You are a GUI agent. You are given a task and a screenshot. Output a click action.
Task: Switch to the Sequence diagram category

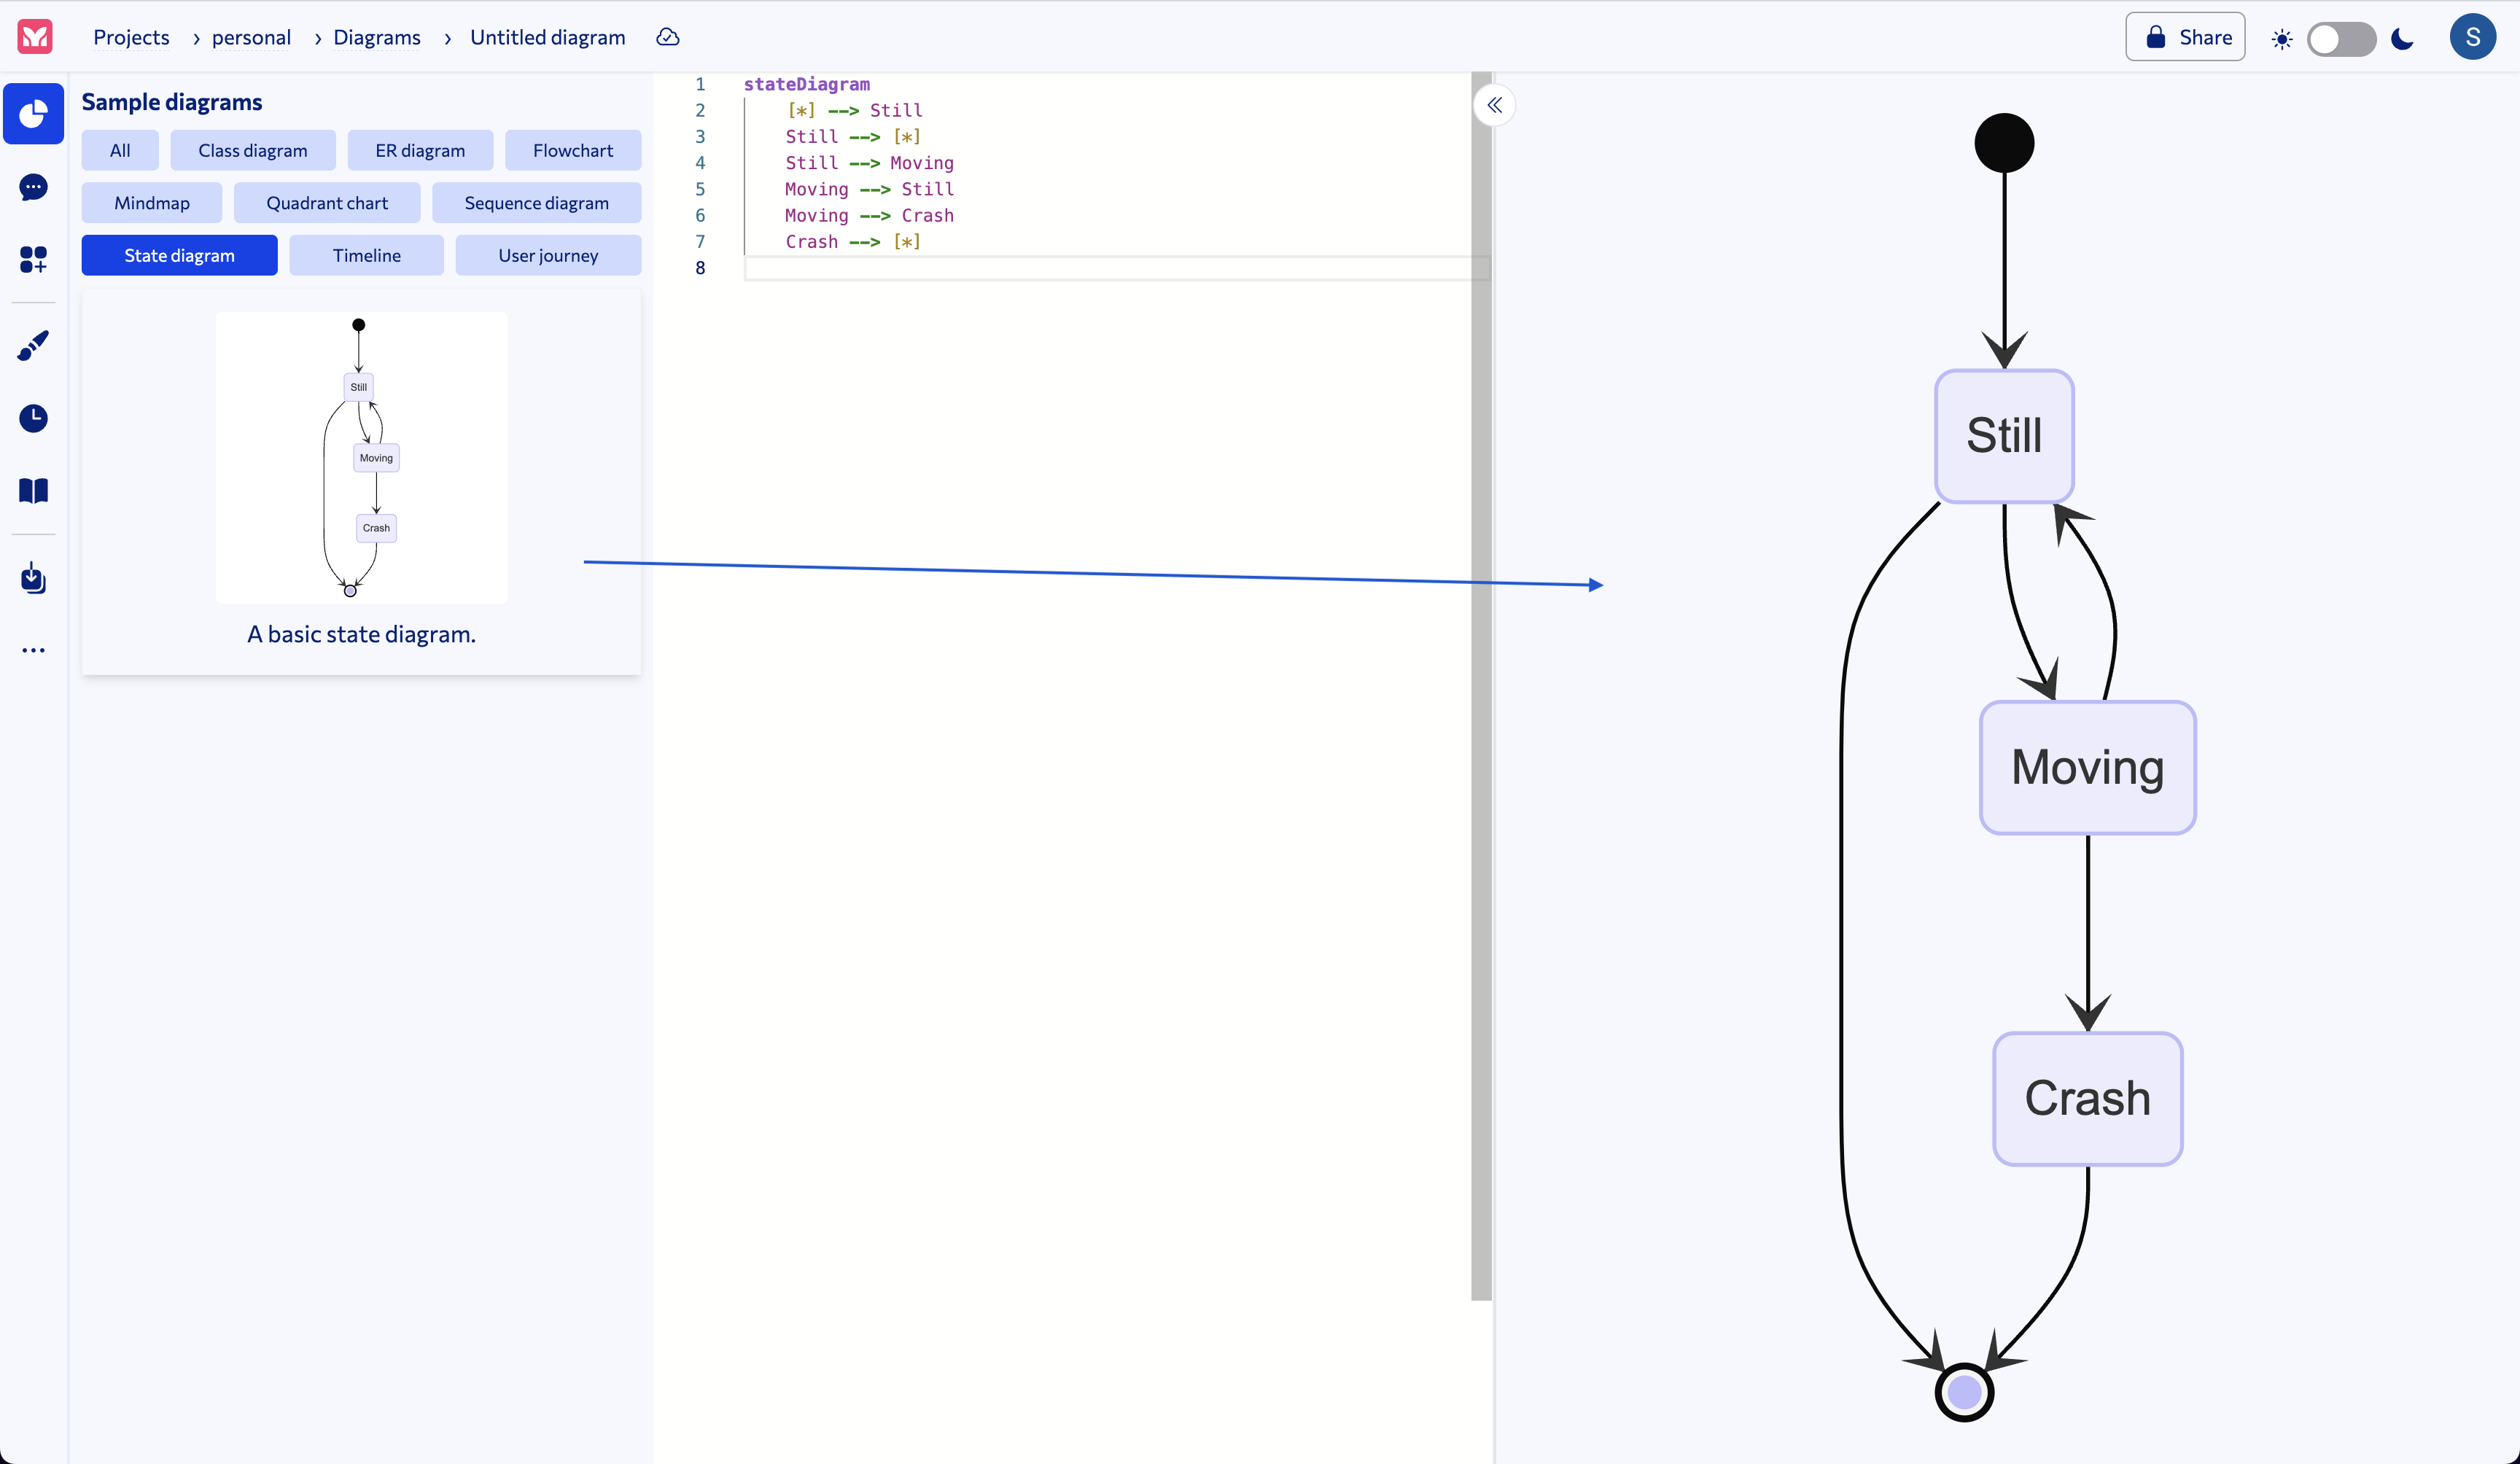(536, 202)
